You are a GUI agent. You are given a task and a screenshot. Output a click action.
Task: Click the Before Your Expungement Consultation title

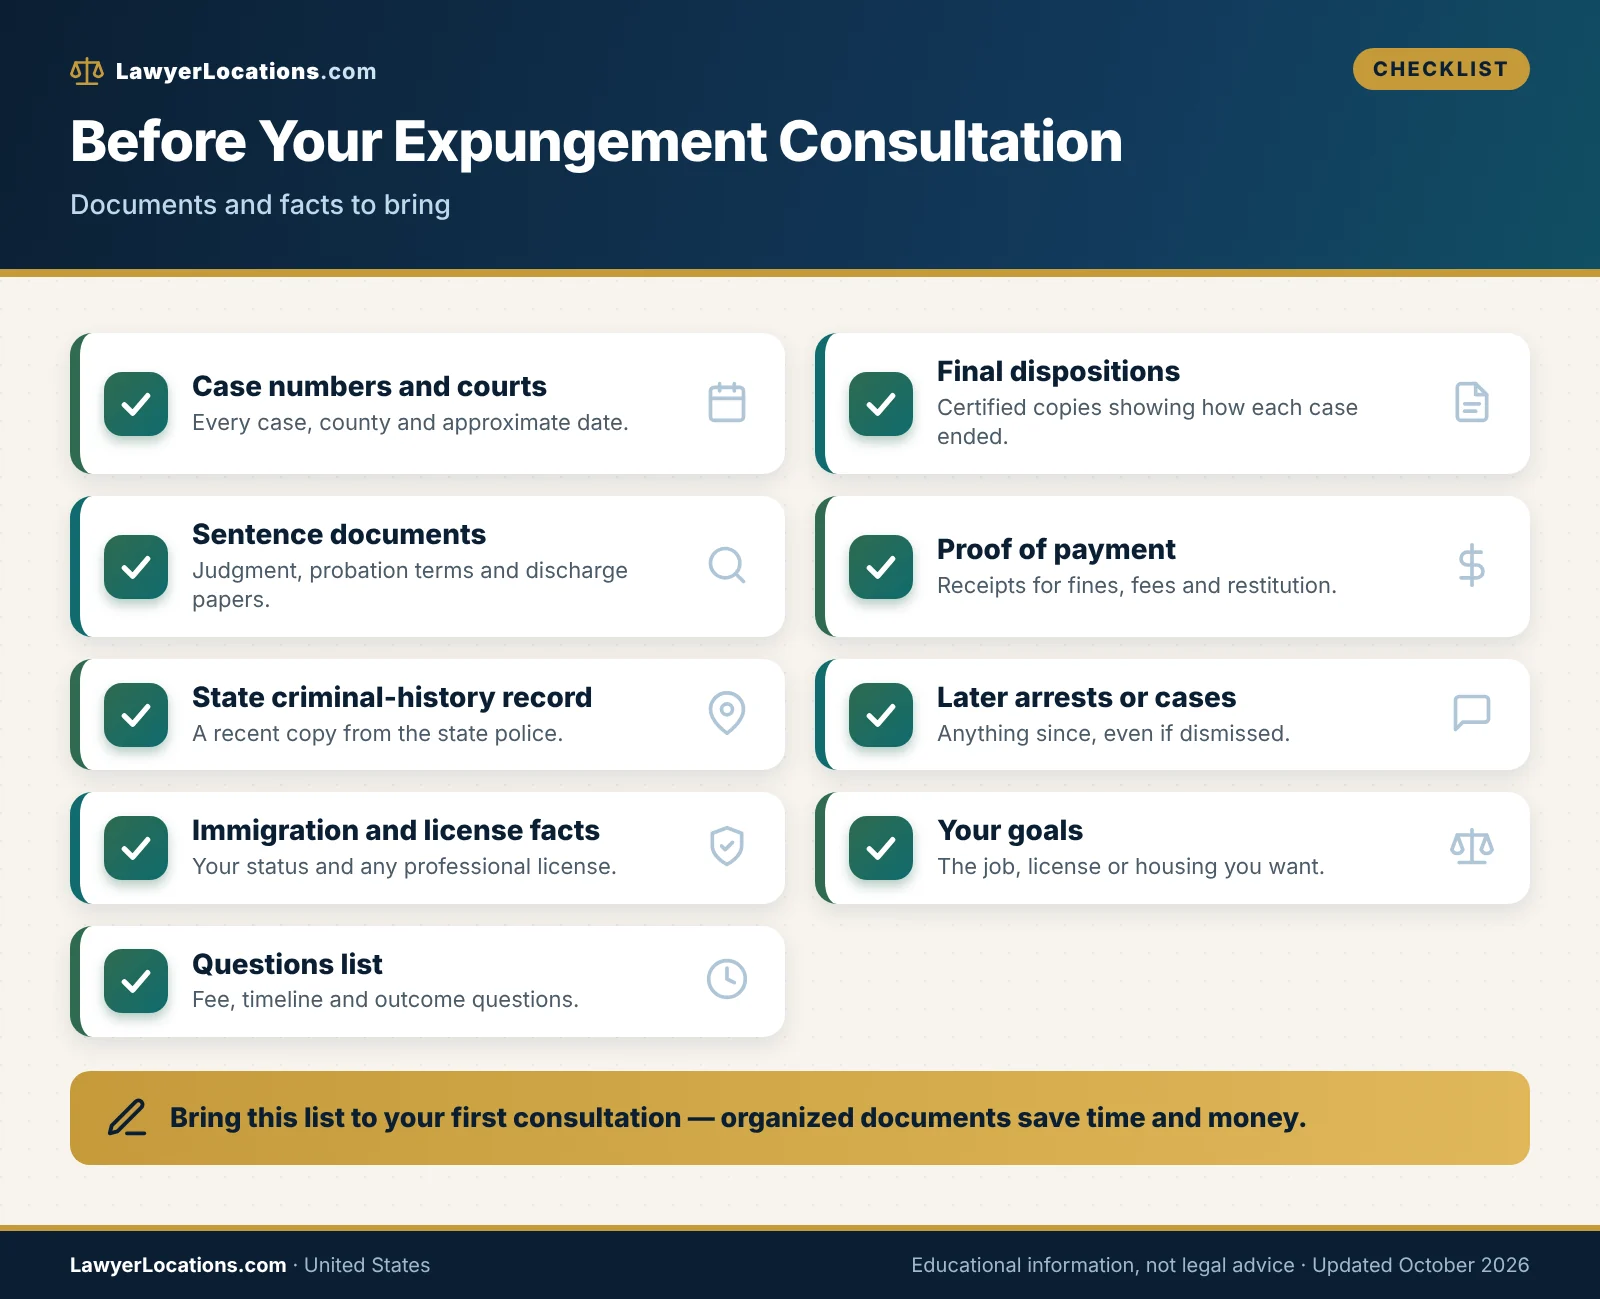point(596,141)
